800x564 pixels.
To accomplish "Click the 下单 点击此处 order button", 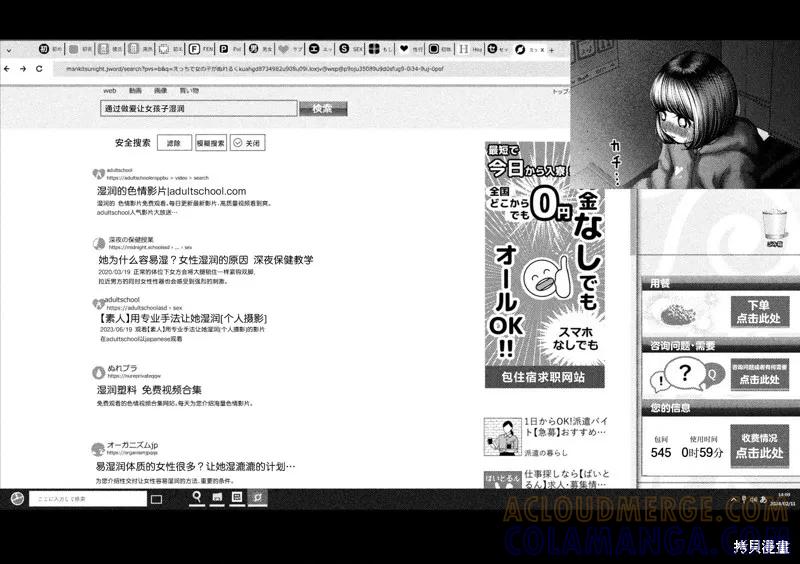I will tap(760, 311).
